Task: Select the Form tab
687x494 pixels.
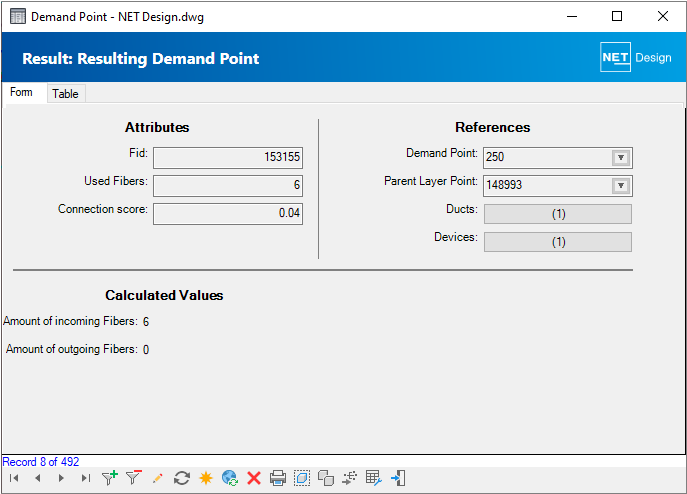Action: coord(22,93)
